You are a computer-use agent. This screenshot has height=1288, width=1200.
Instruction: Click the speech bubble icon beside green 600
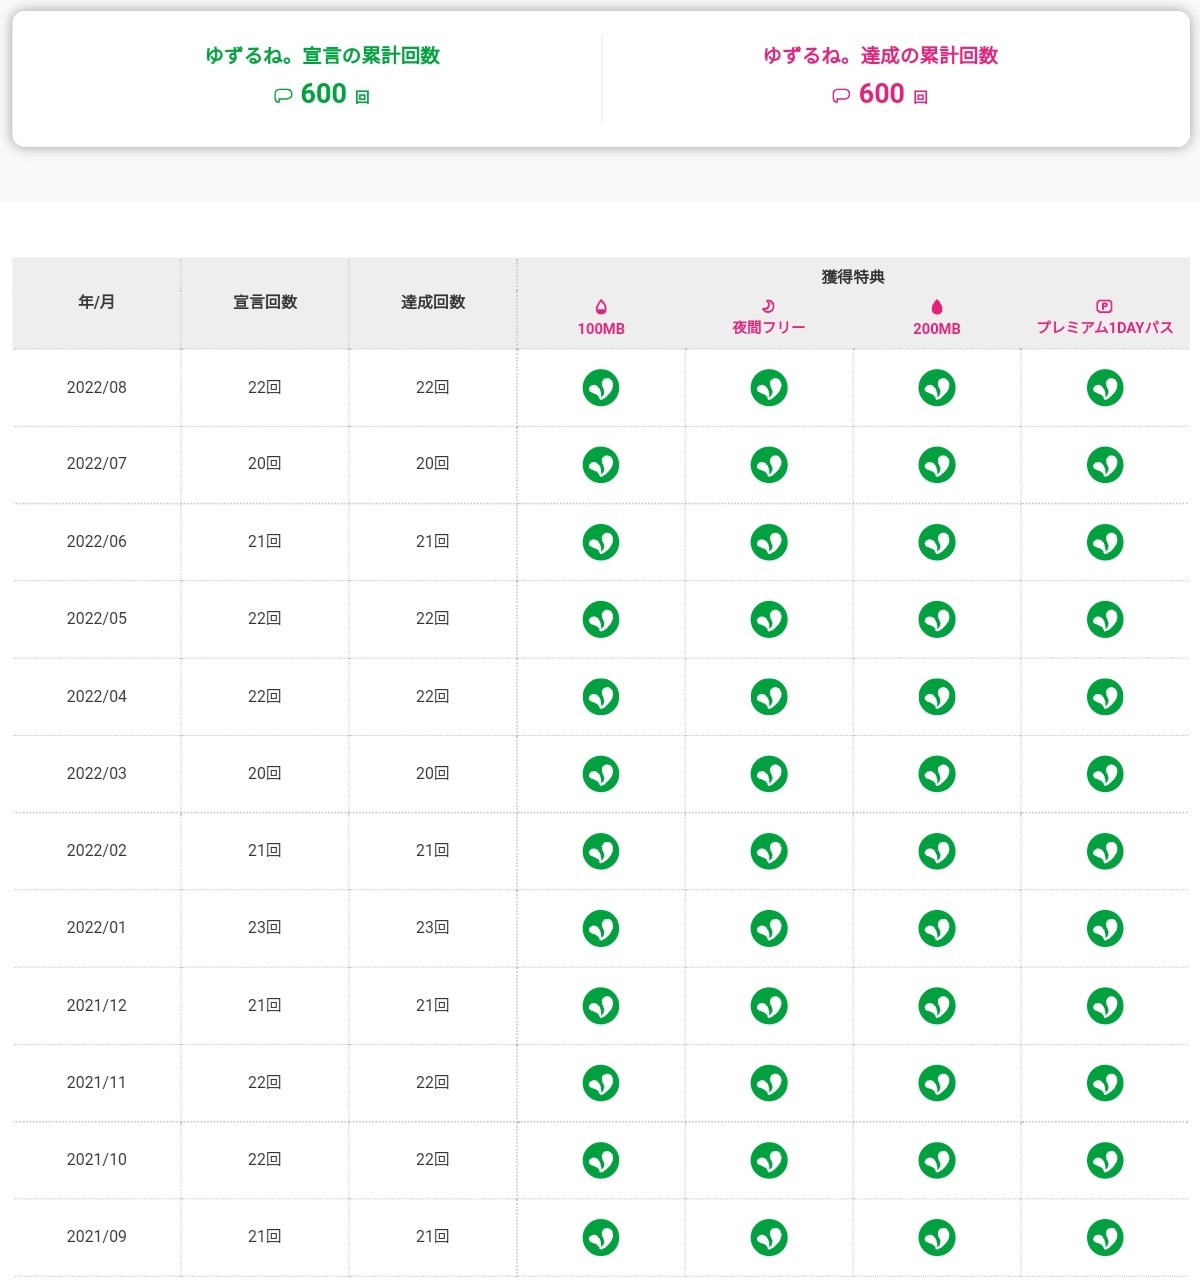(283, 96)
